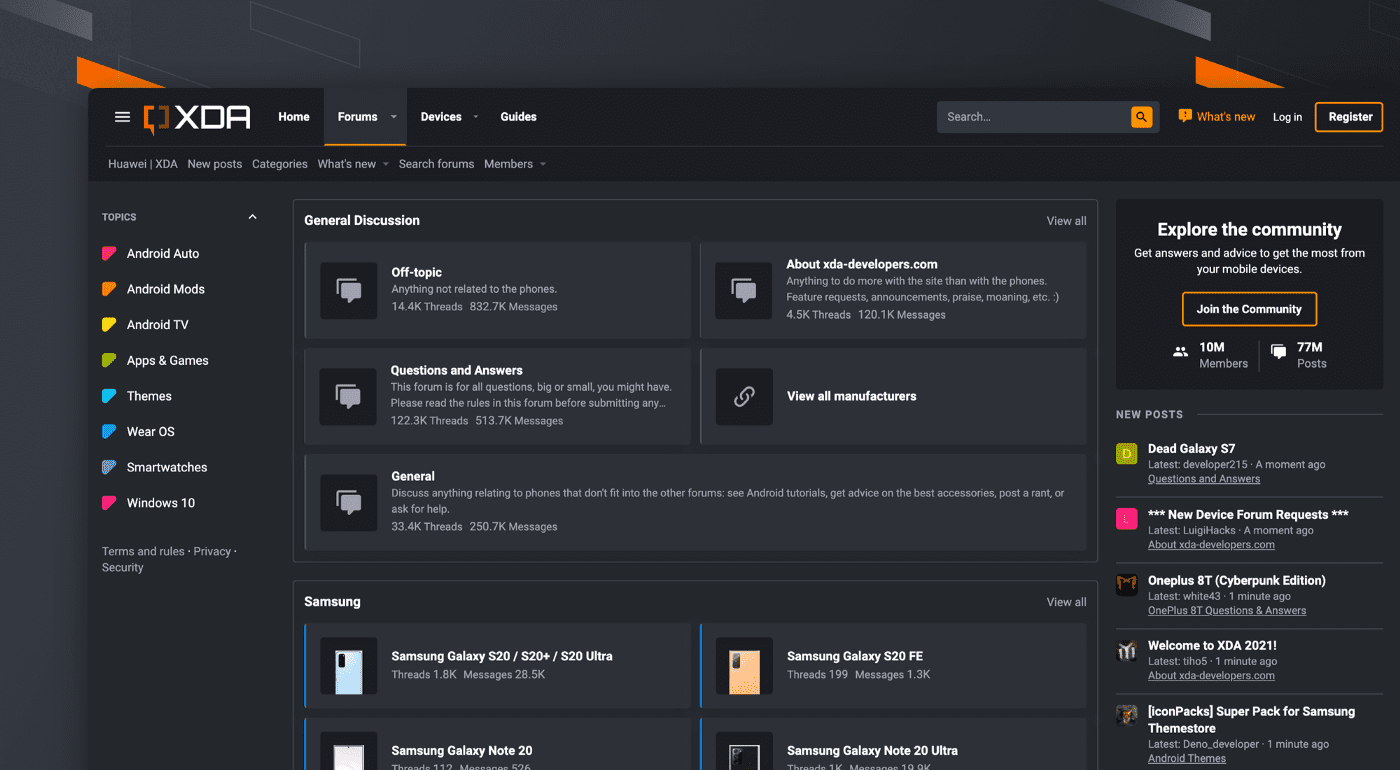Click the Apps & Games topic icon

coord(109,361)
